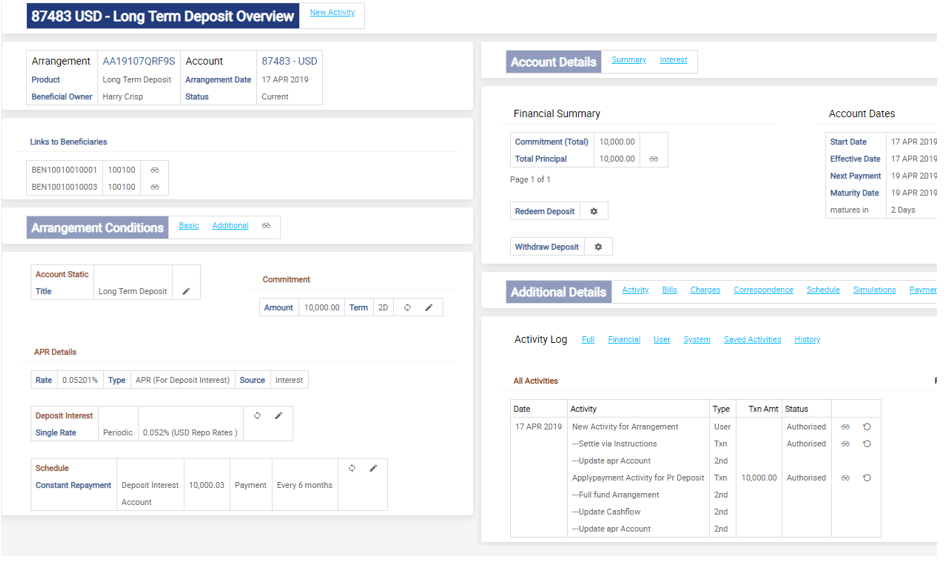Screen dimensions: 944x562
Task: Click the Withdraw Deposit button
Action: (x=547, y=247)
